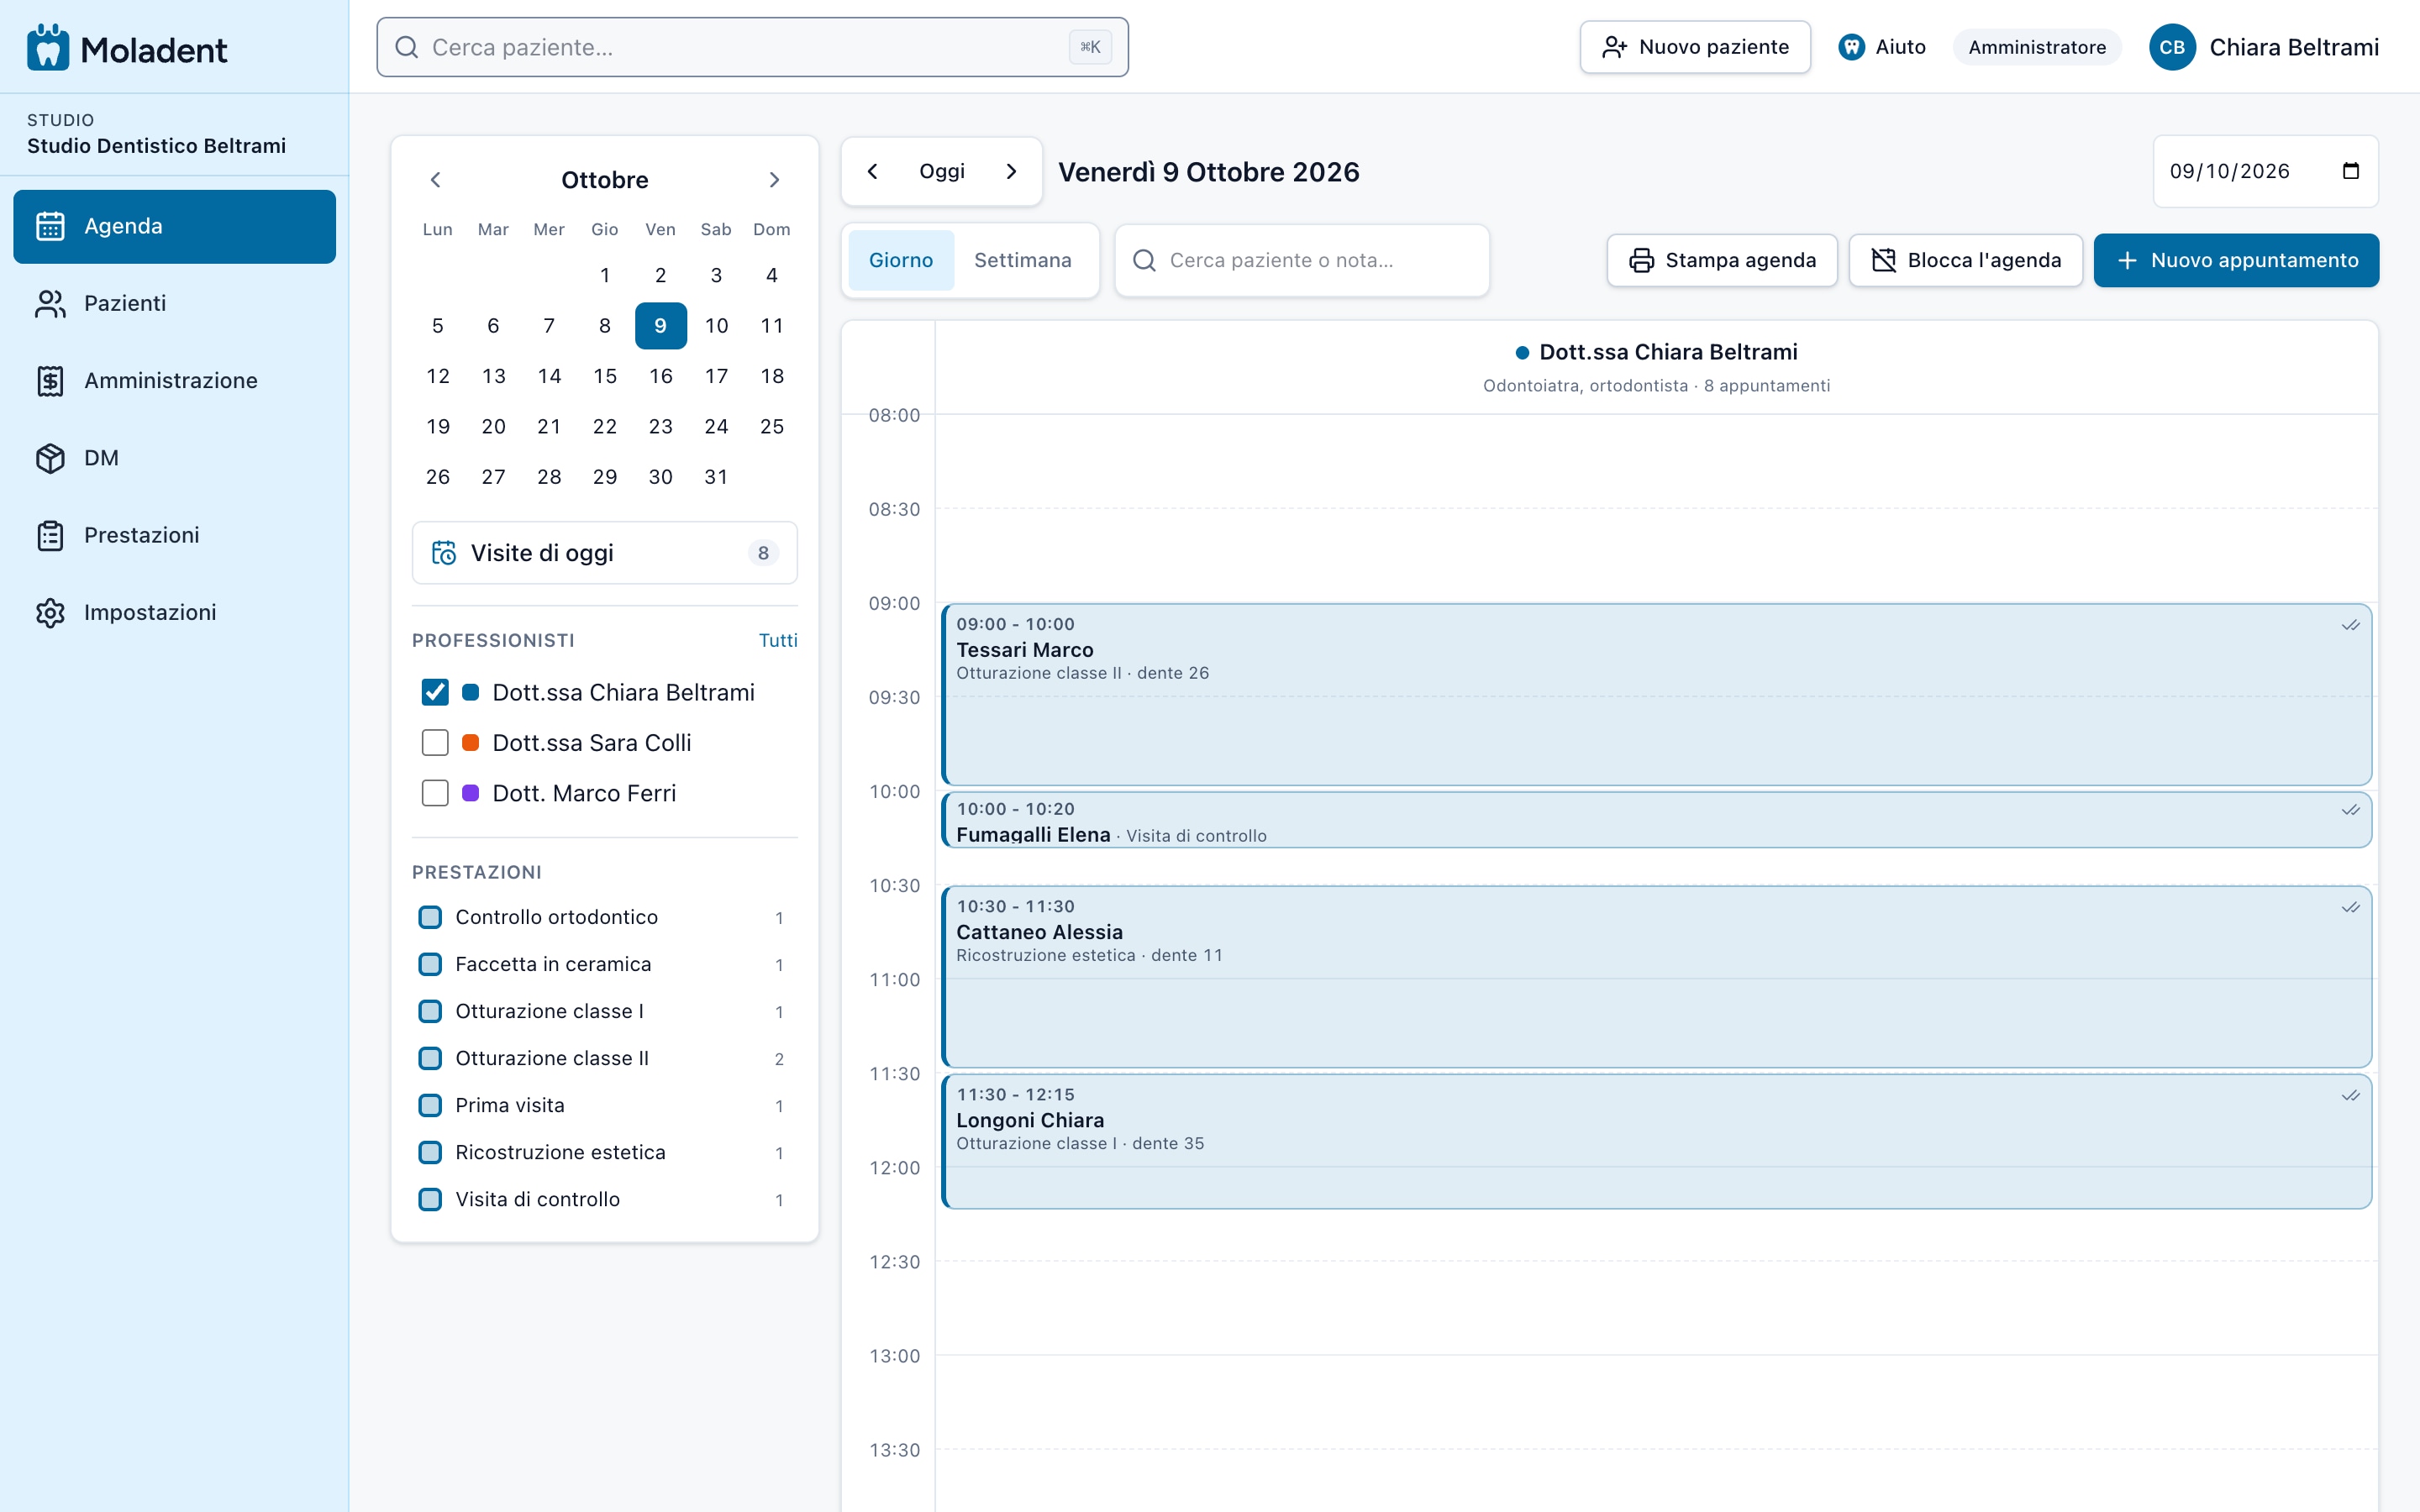The image size is (2420, 1512).
Task: Click Blocca l'agenda button
Action: pyautogui.click(x=1965, y=260)
